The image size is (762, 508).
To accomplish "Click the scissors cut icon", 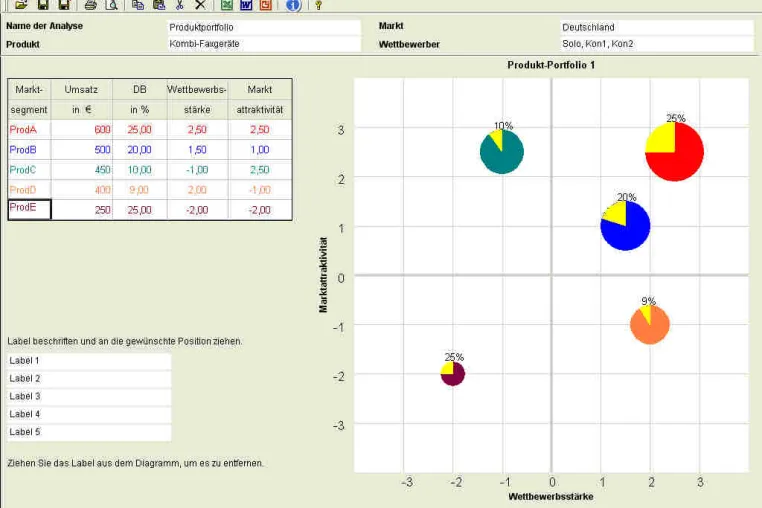I will 180,5.
